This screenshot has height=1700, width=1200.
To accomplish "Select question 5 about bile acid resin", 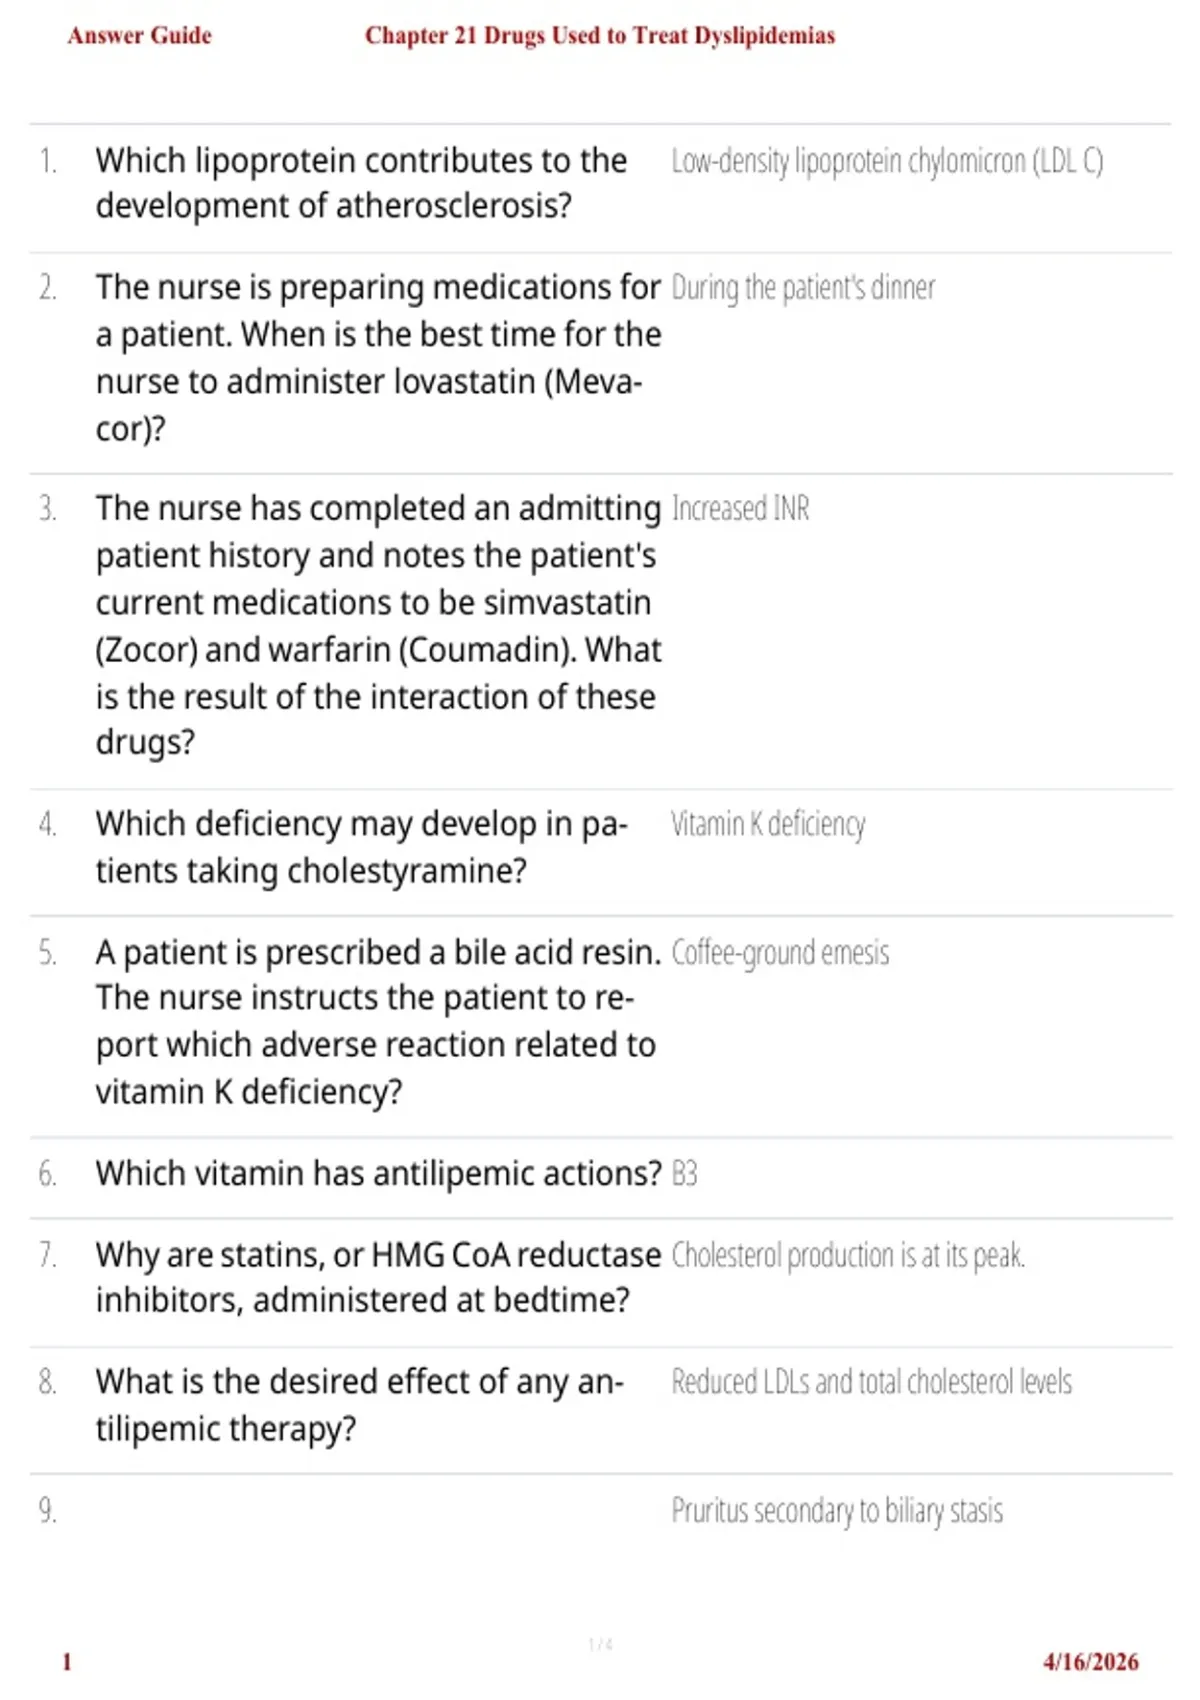I will click(x=378, y=1021).
